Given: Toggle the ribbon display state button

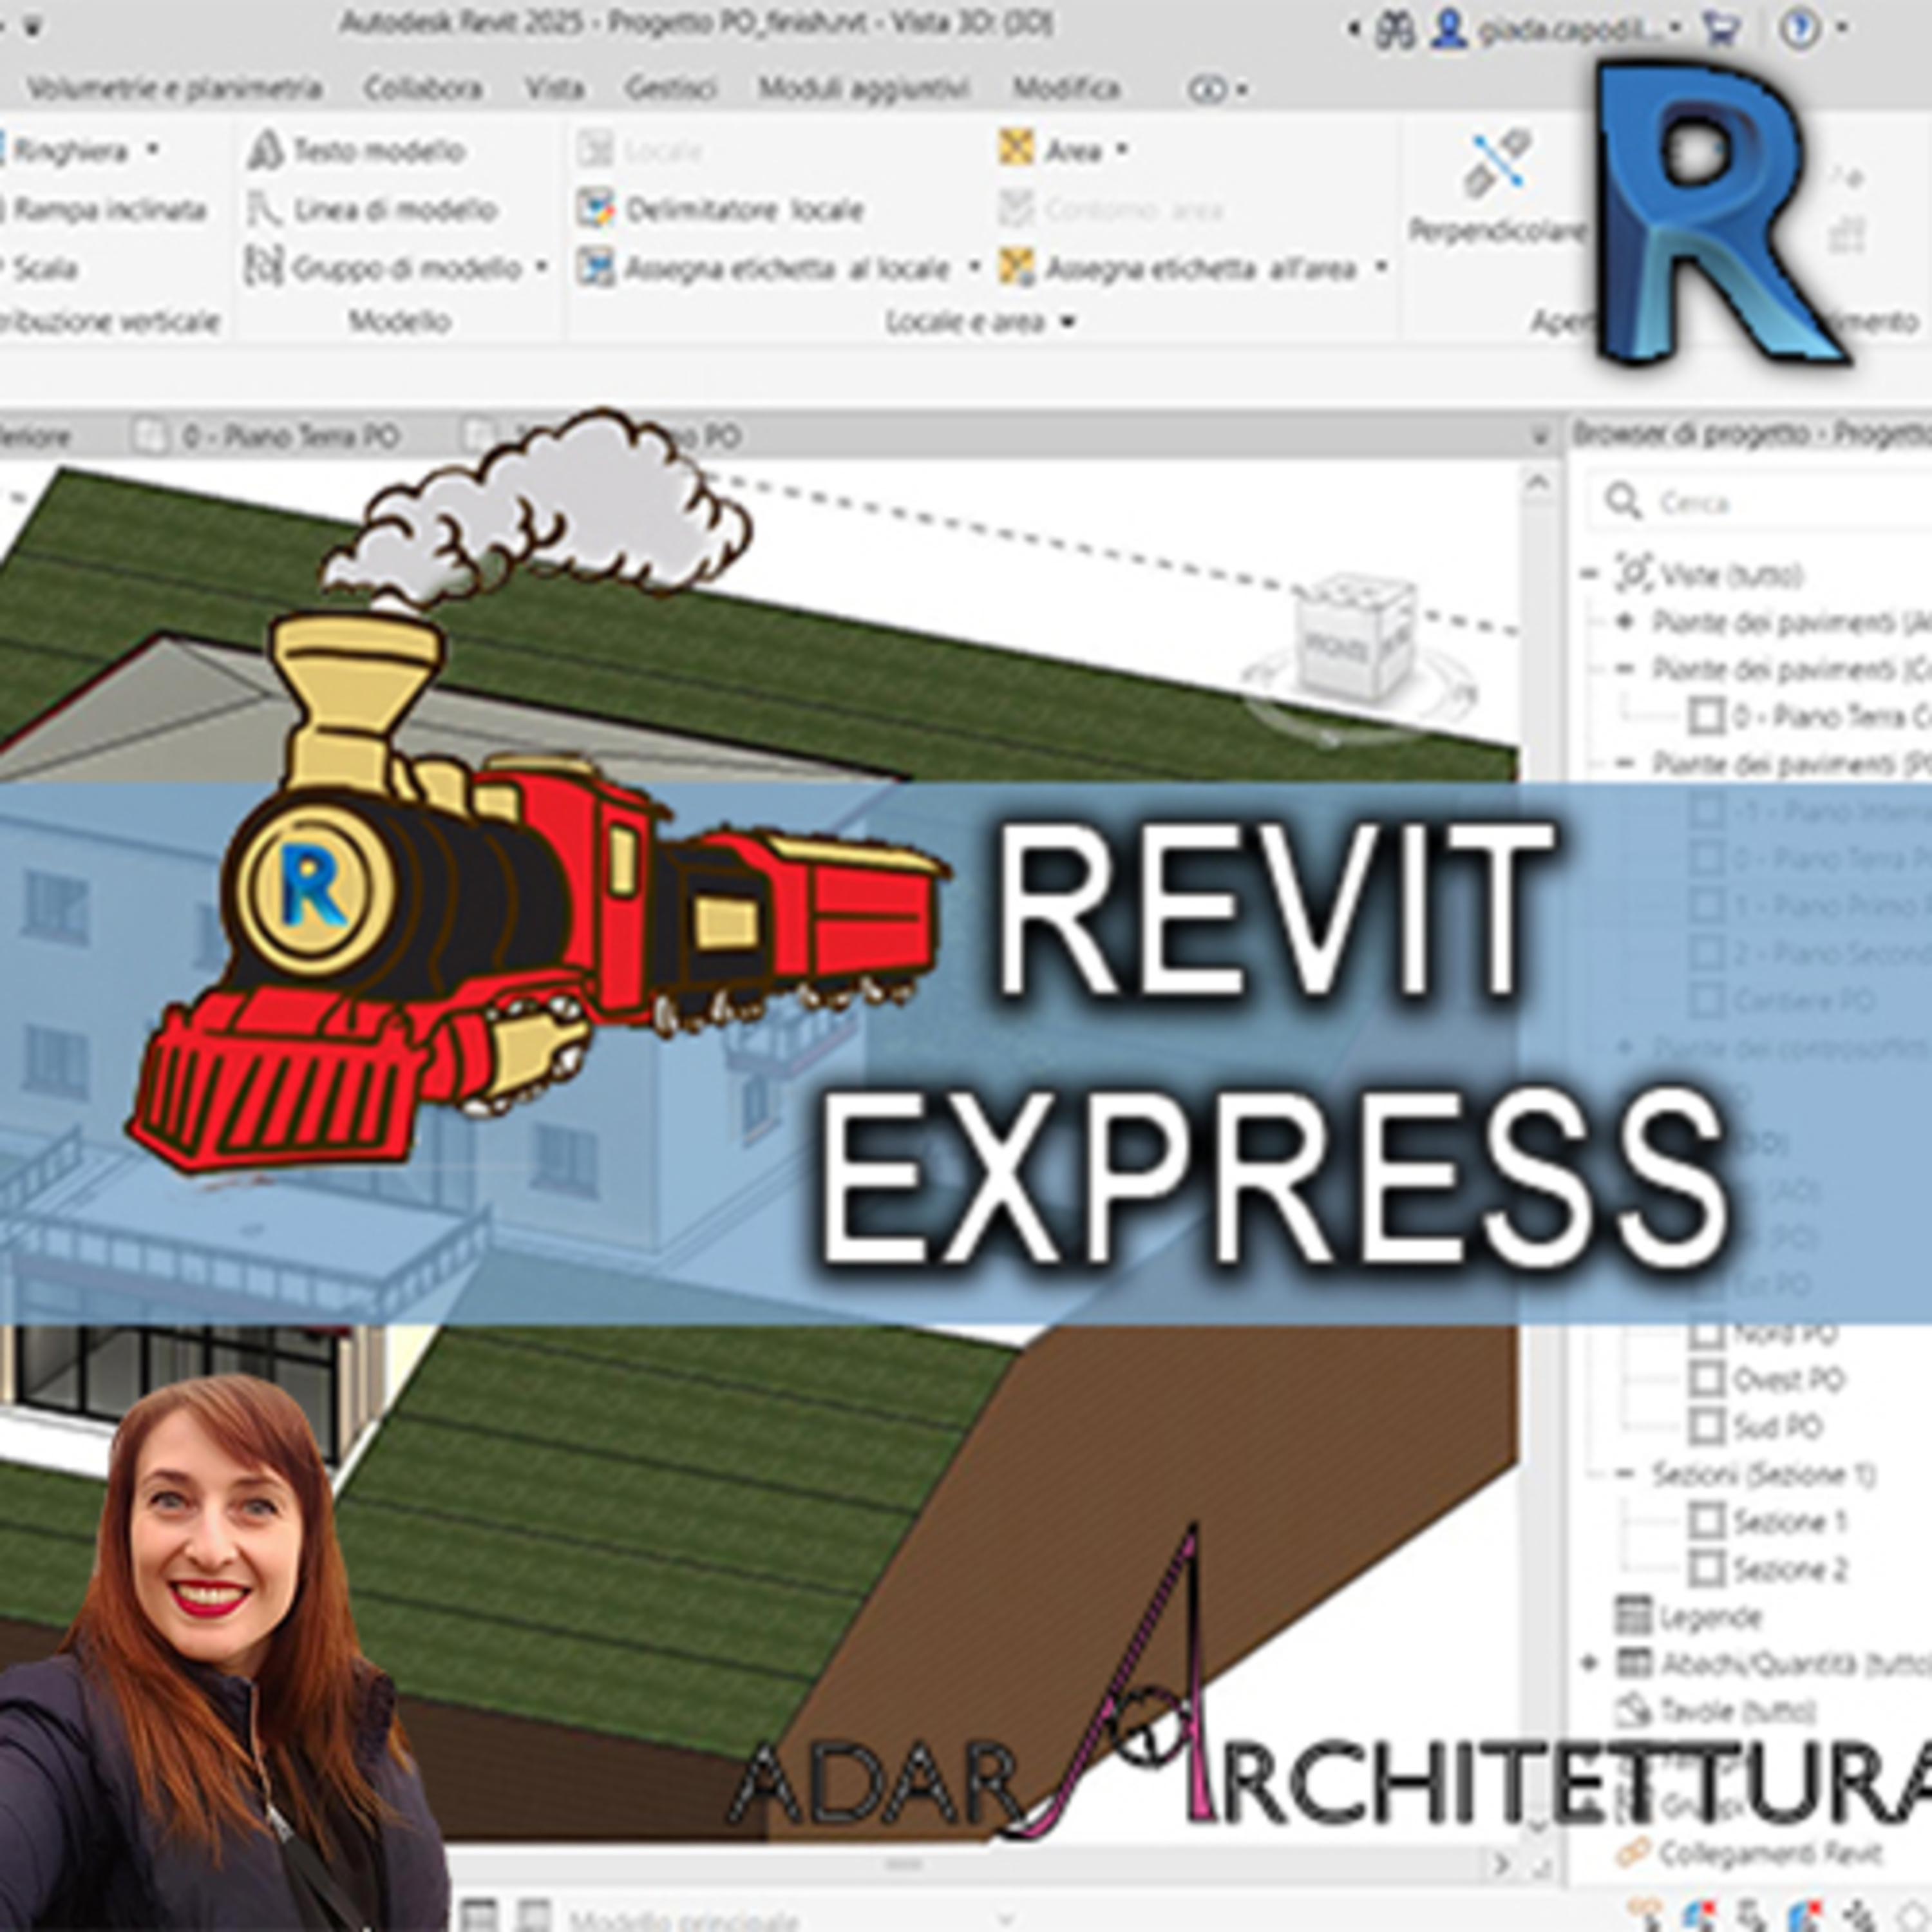Looking at the screenshot, I should 1206,90.
